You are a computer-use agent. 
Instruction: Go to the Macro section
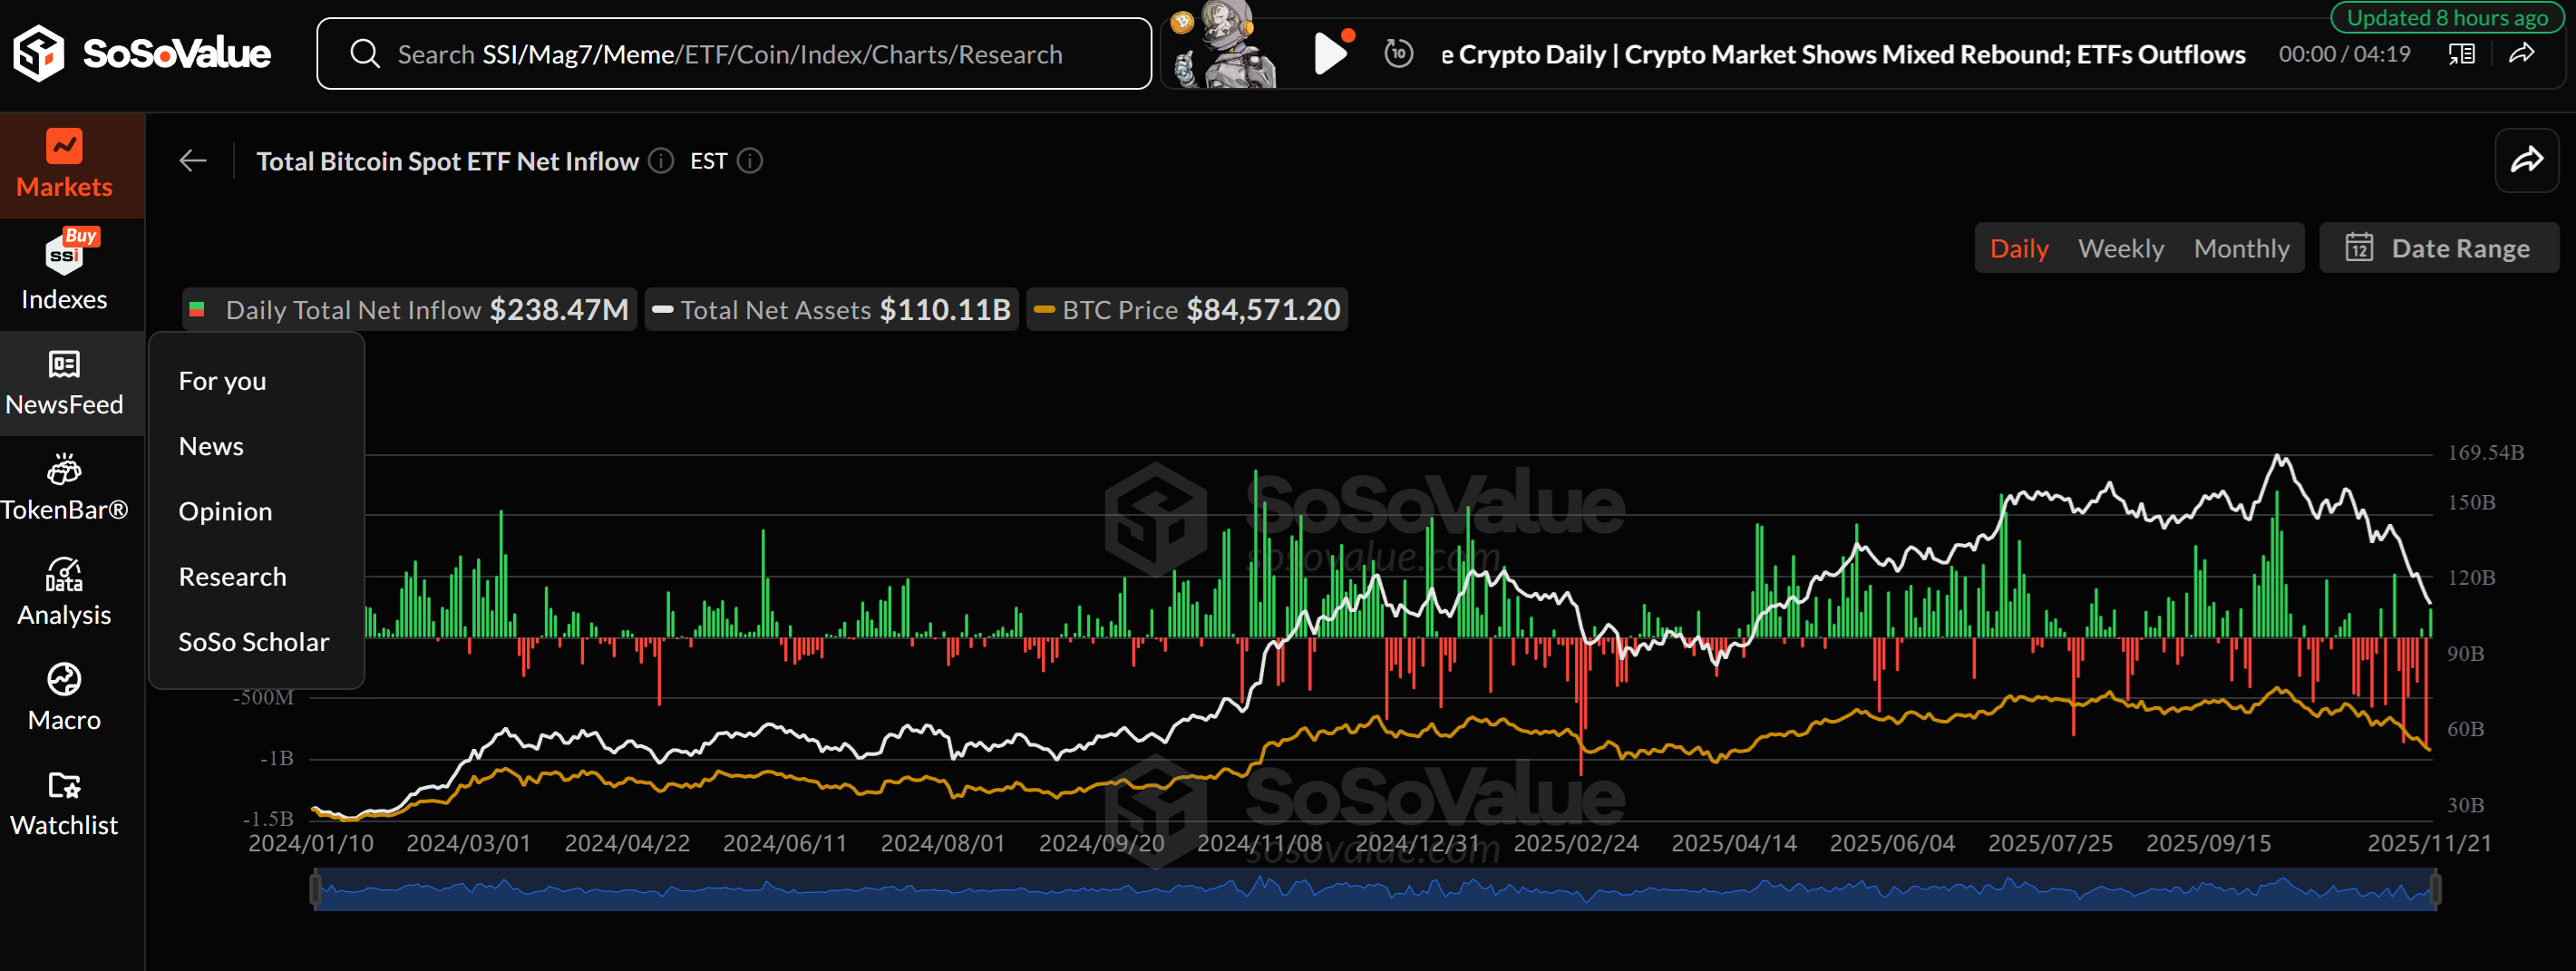tap(64, 698)
